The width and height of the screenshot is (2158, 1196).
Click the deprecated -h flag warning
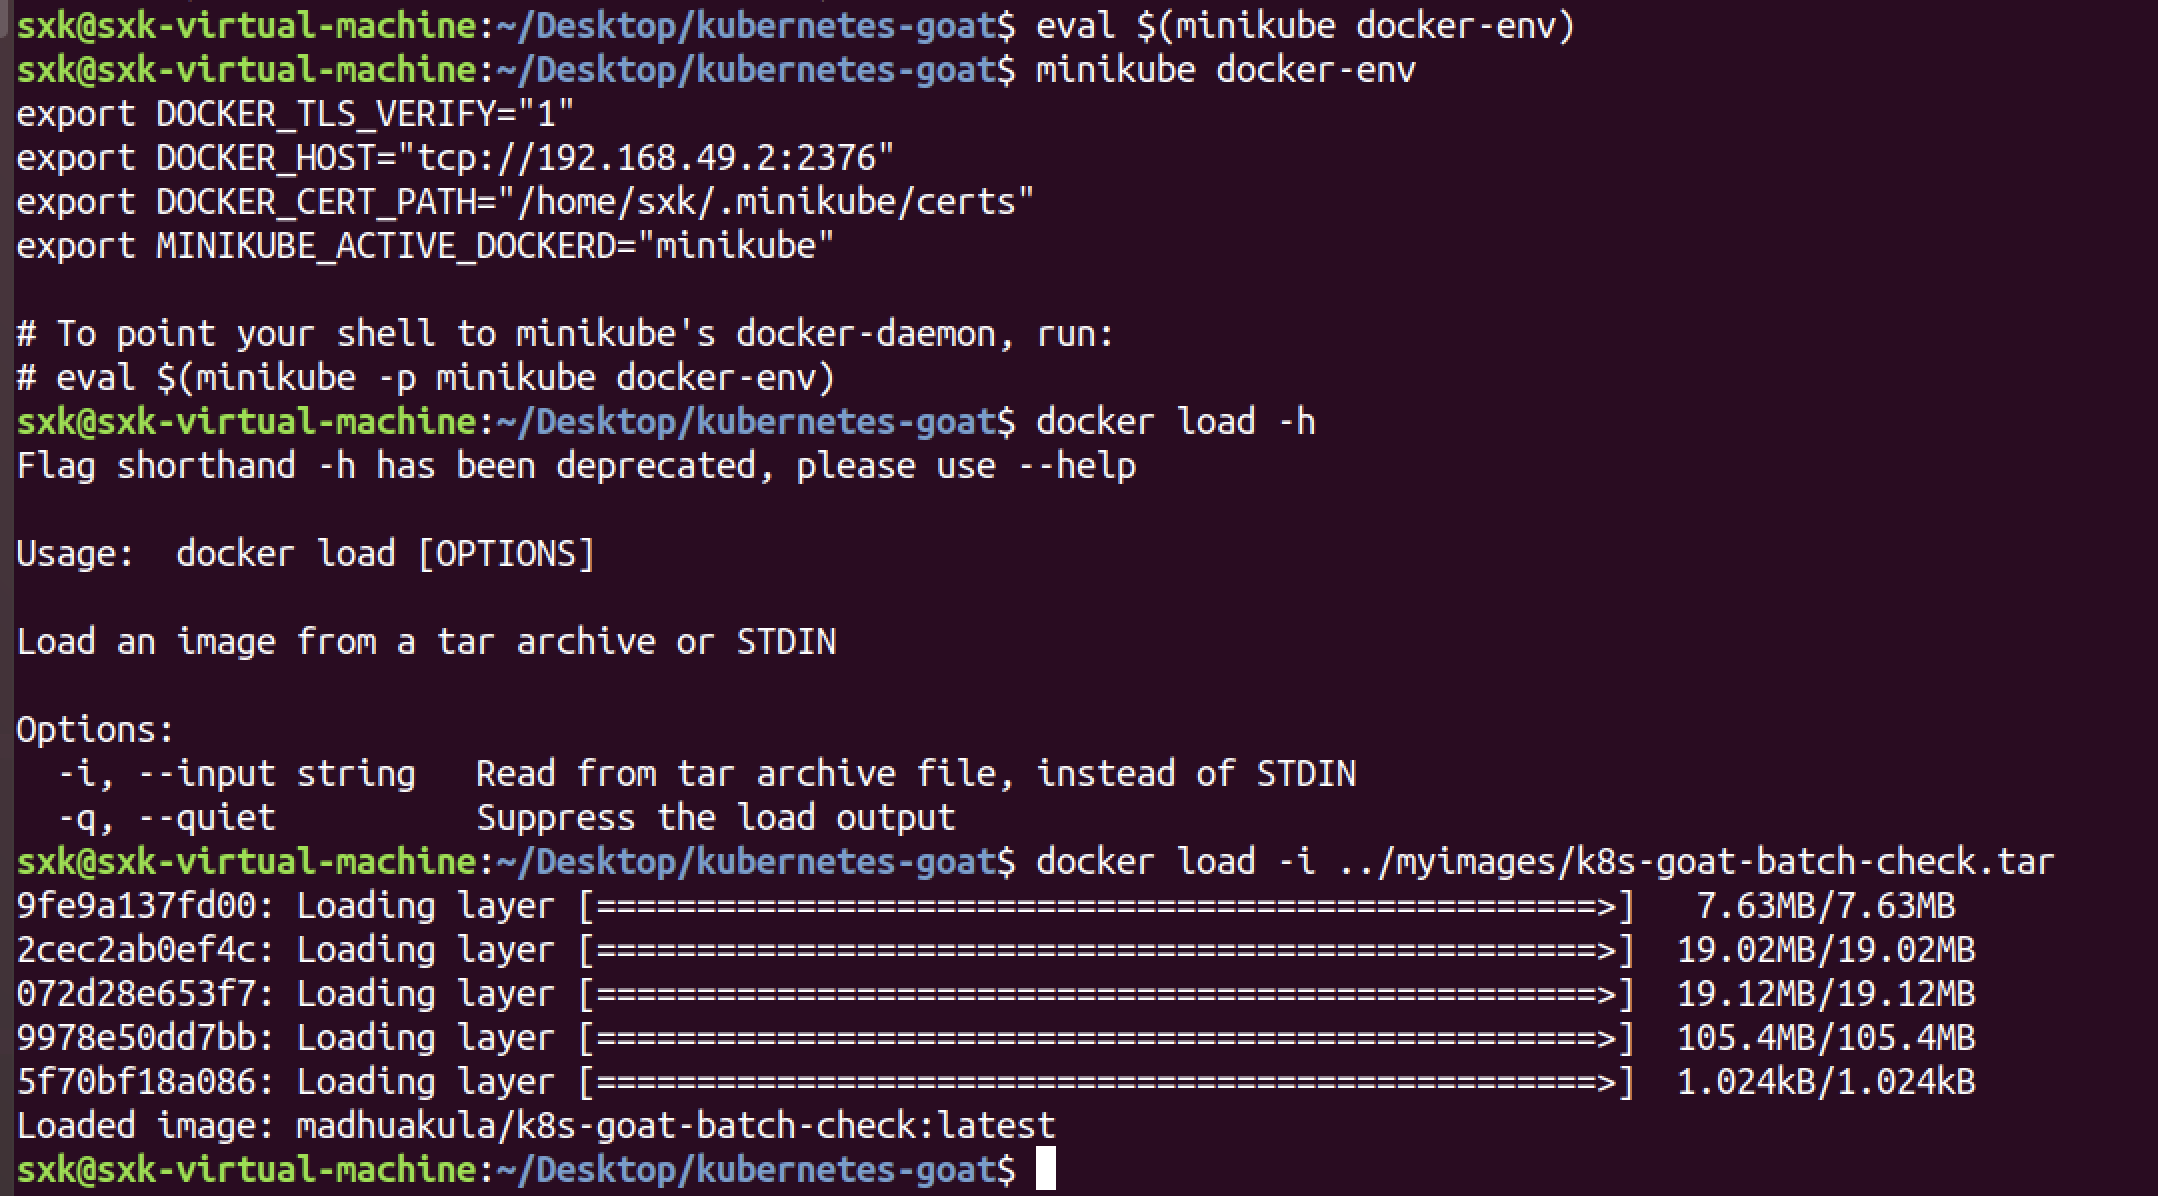[576, 466]
